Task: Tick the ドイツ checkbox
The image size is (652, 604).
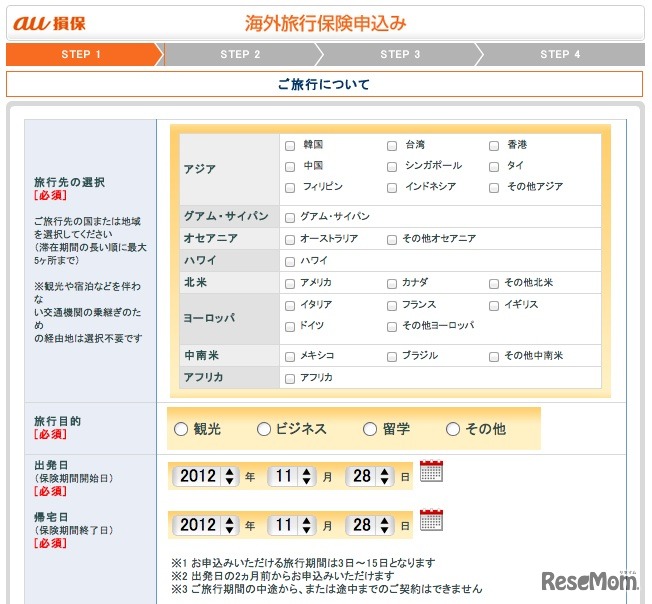Action: click(x=290, y=326)
